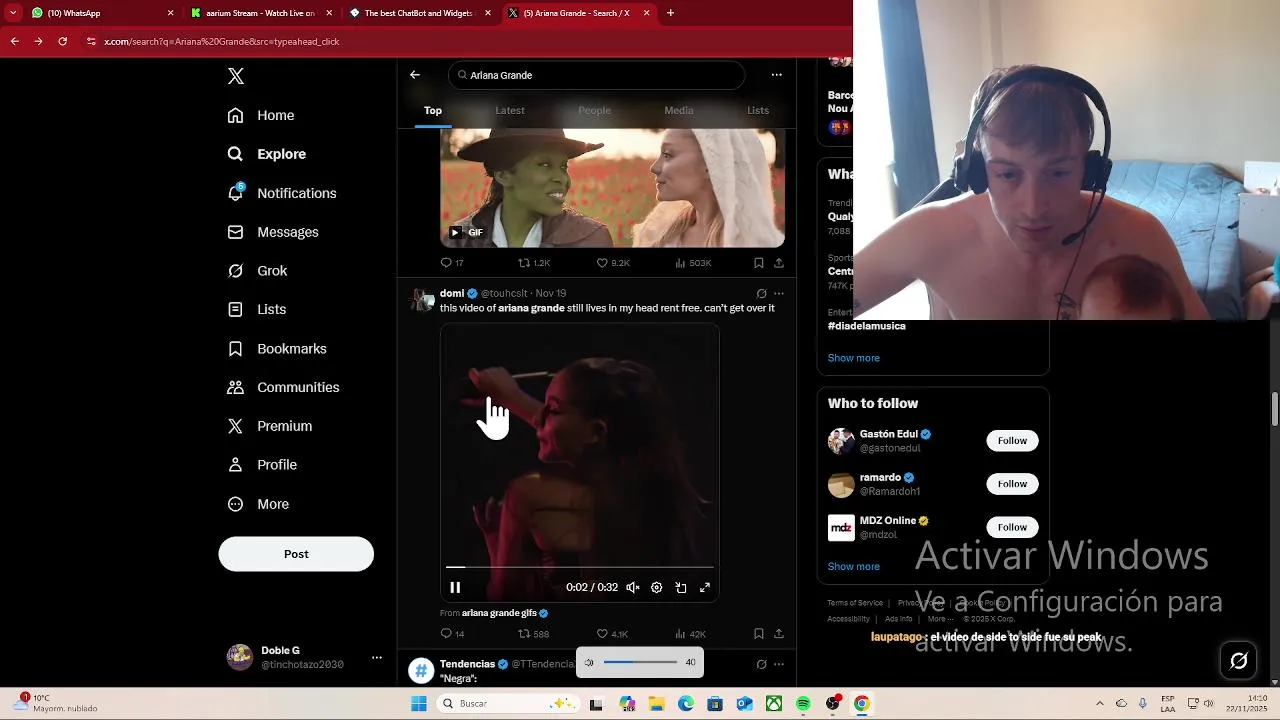Share domi's video post
This screenshot has width=1280, height=720.
click(779, 634)
